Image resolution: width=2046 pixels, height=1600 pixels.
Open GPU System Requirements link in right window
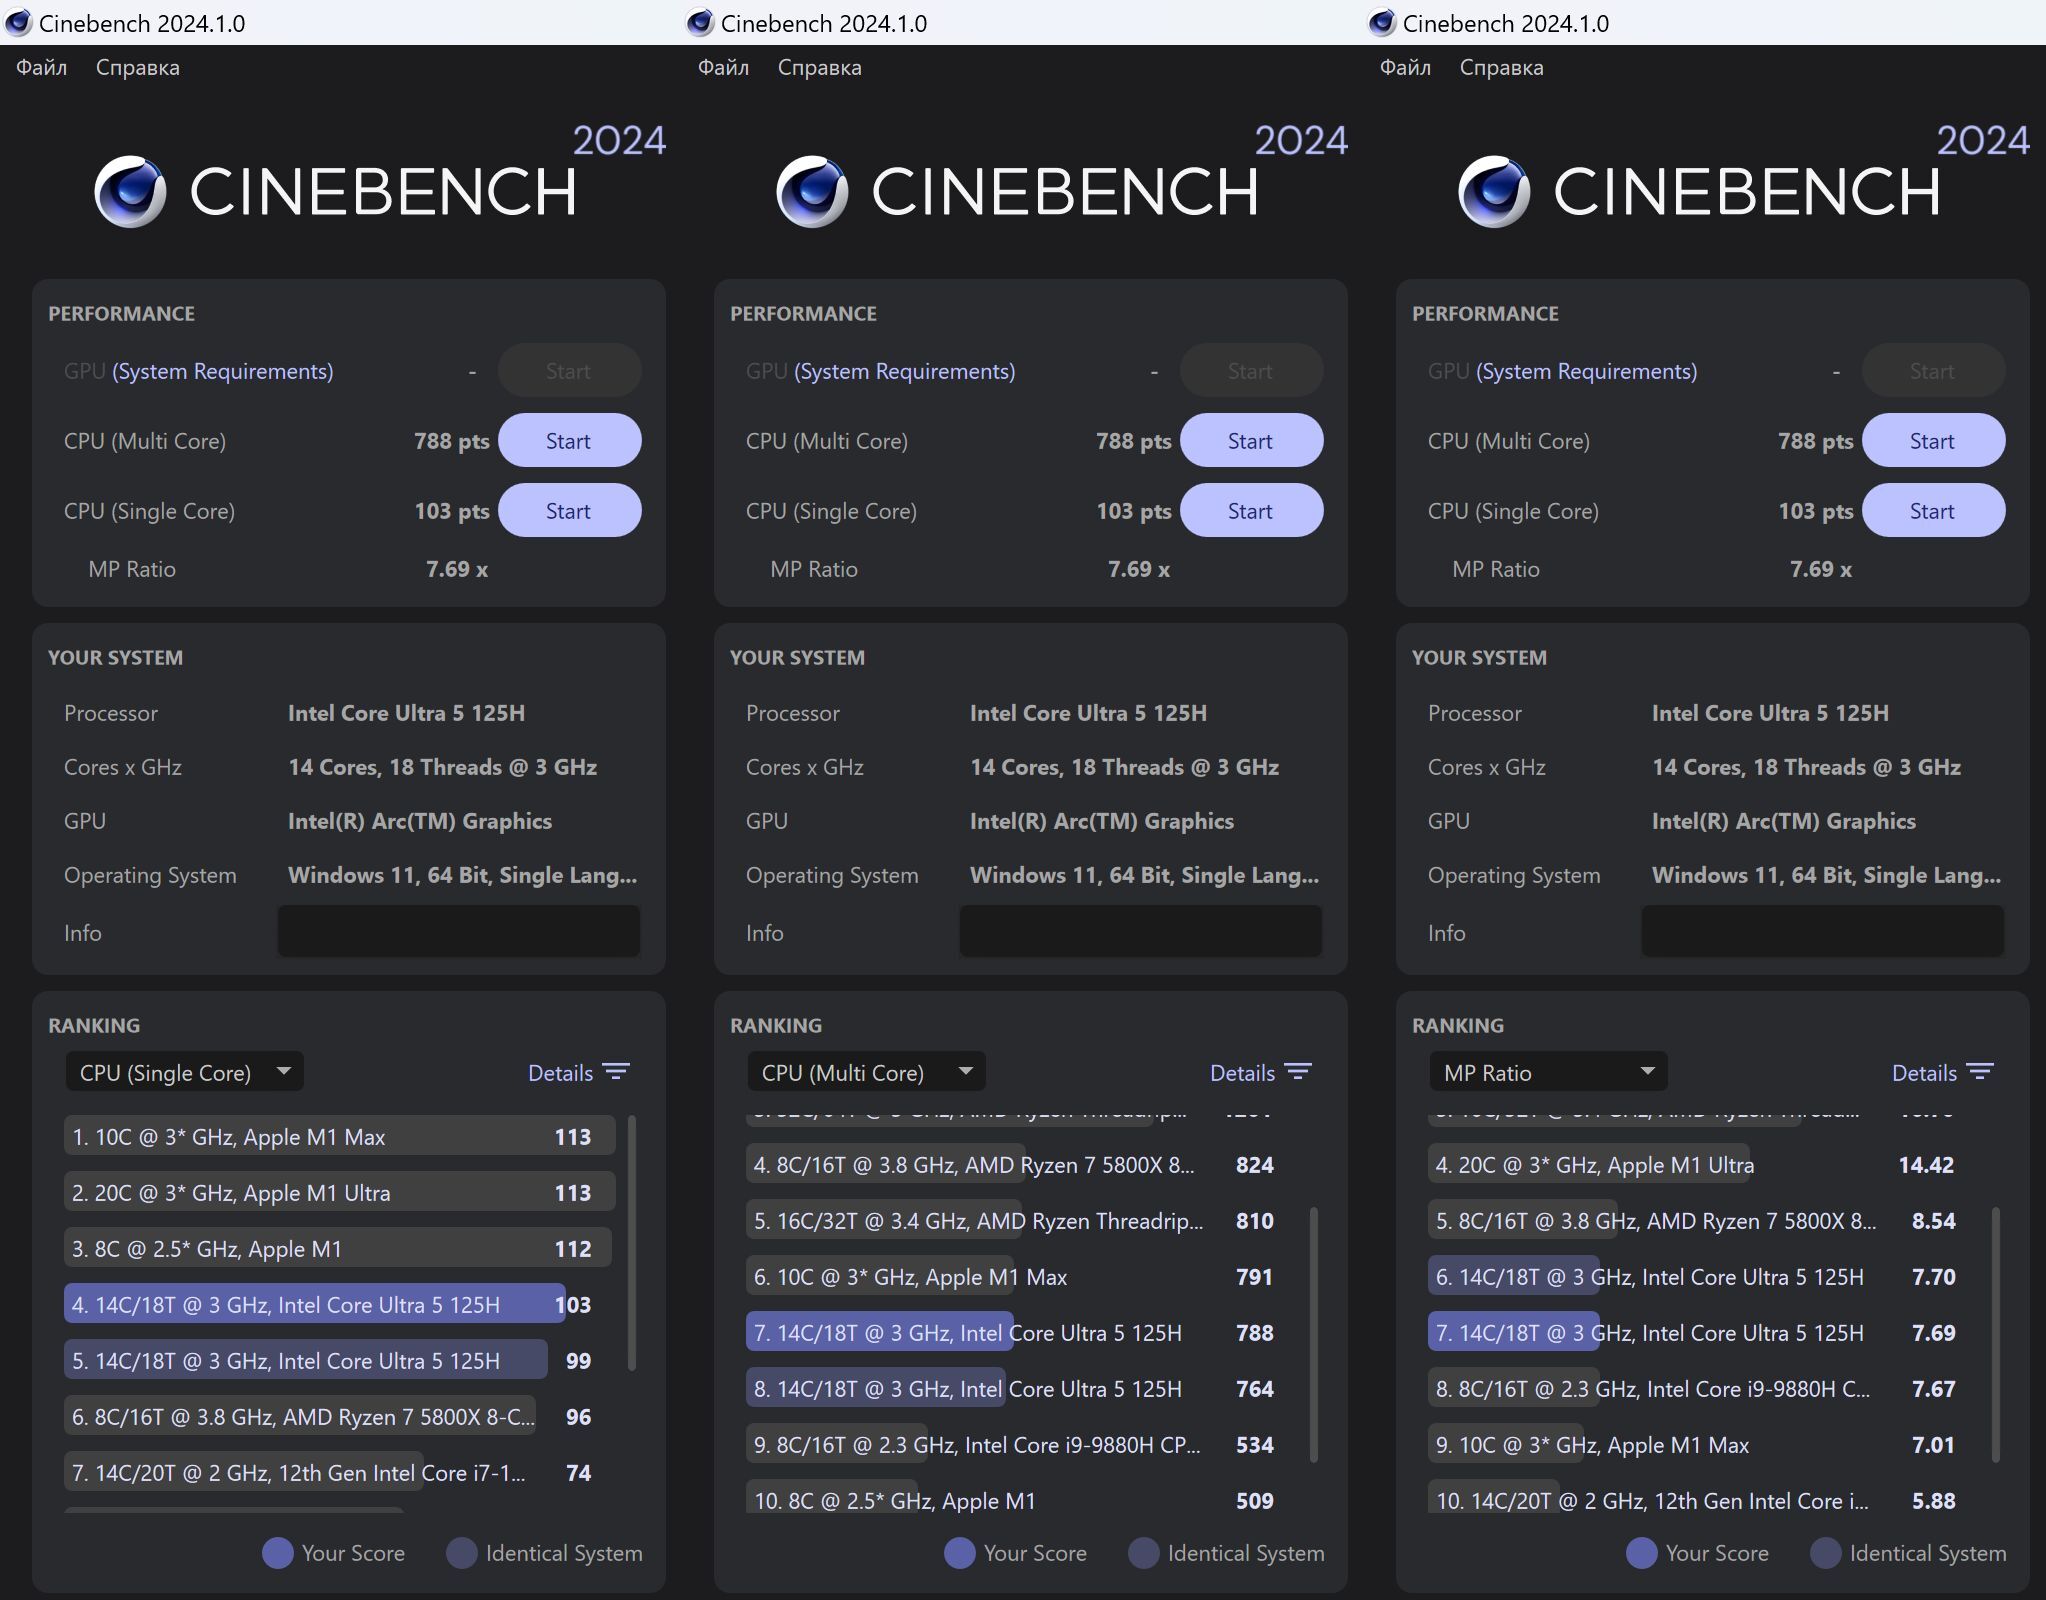coord(1586,371)
